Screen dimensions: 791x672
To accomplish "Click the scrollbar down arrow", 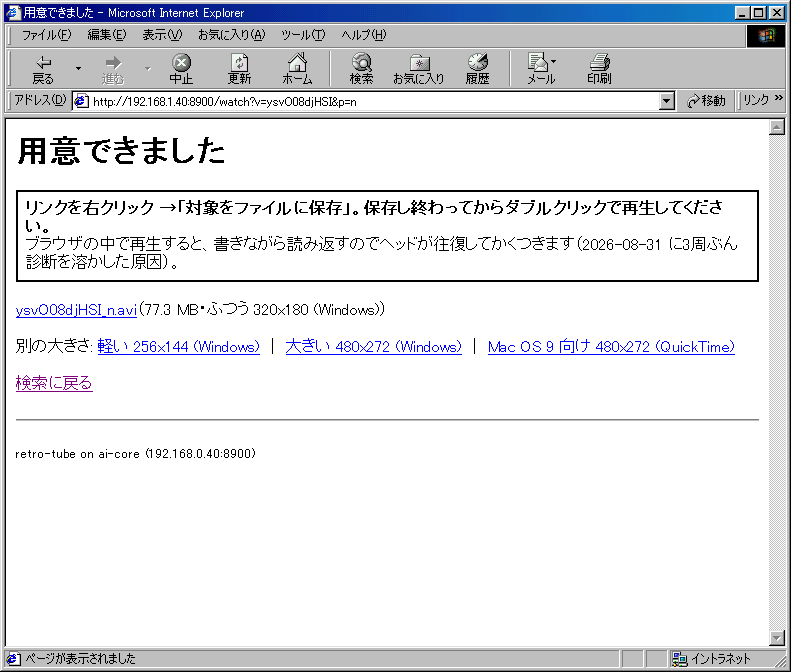I will pos(777,638).
